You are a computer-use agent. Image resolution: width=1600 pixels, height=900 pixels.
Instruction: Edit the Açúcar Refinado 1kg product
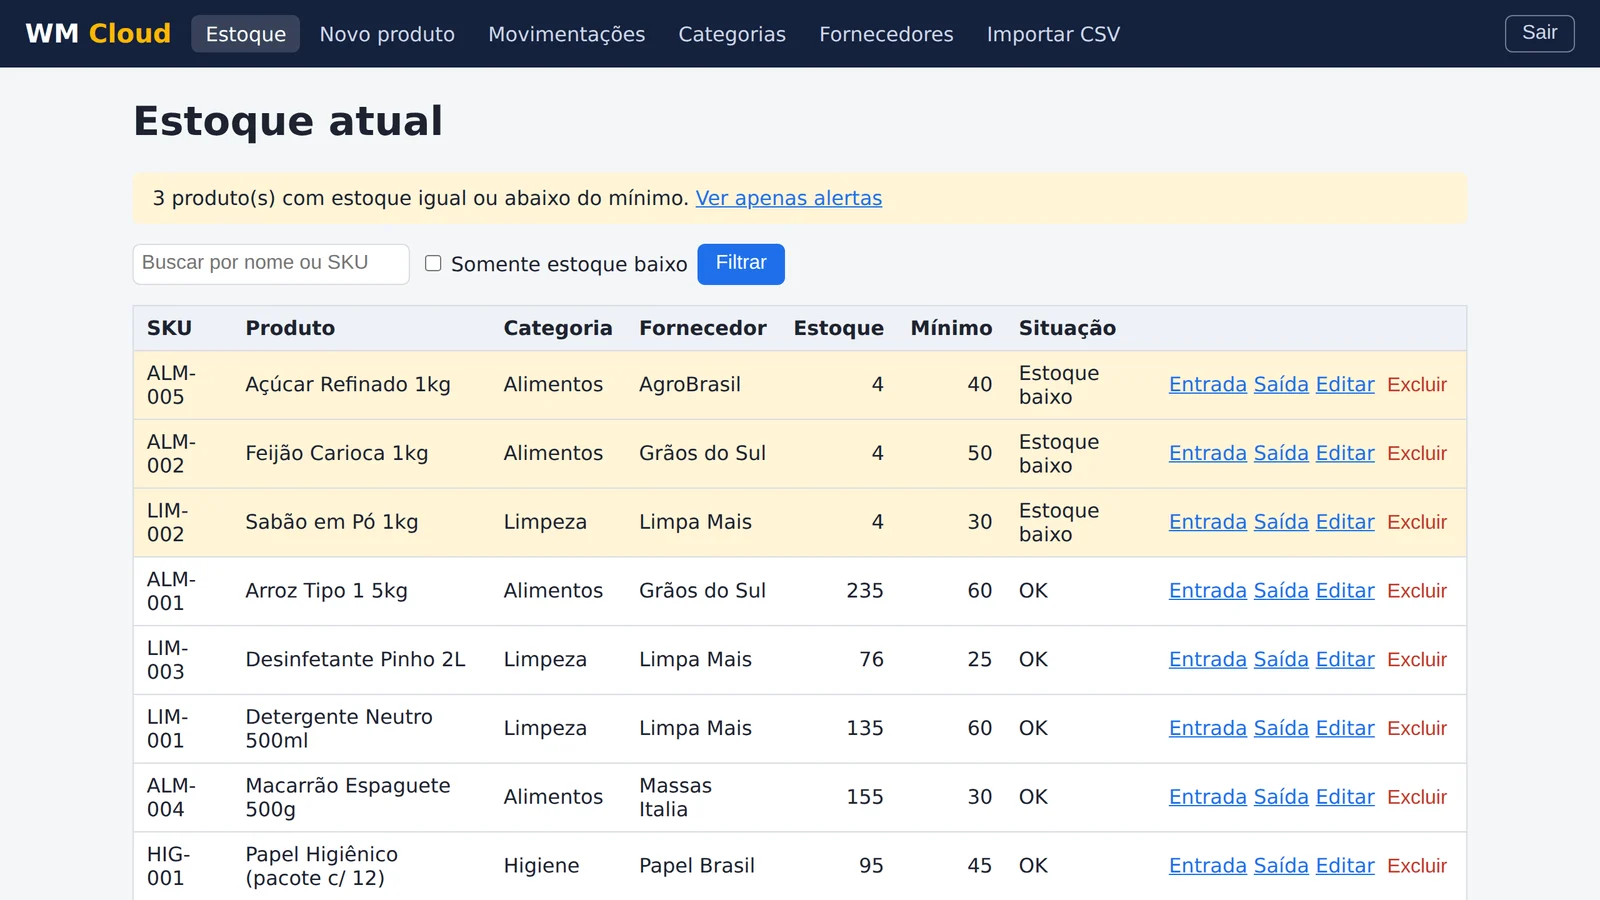1345,385
